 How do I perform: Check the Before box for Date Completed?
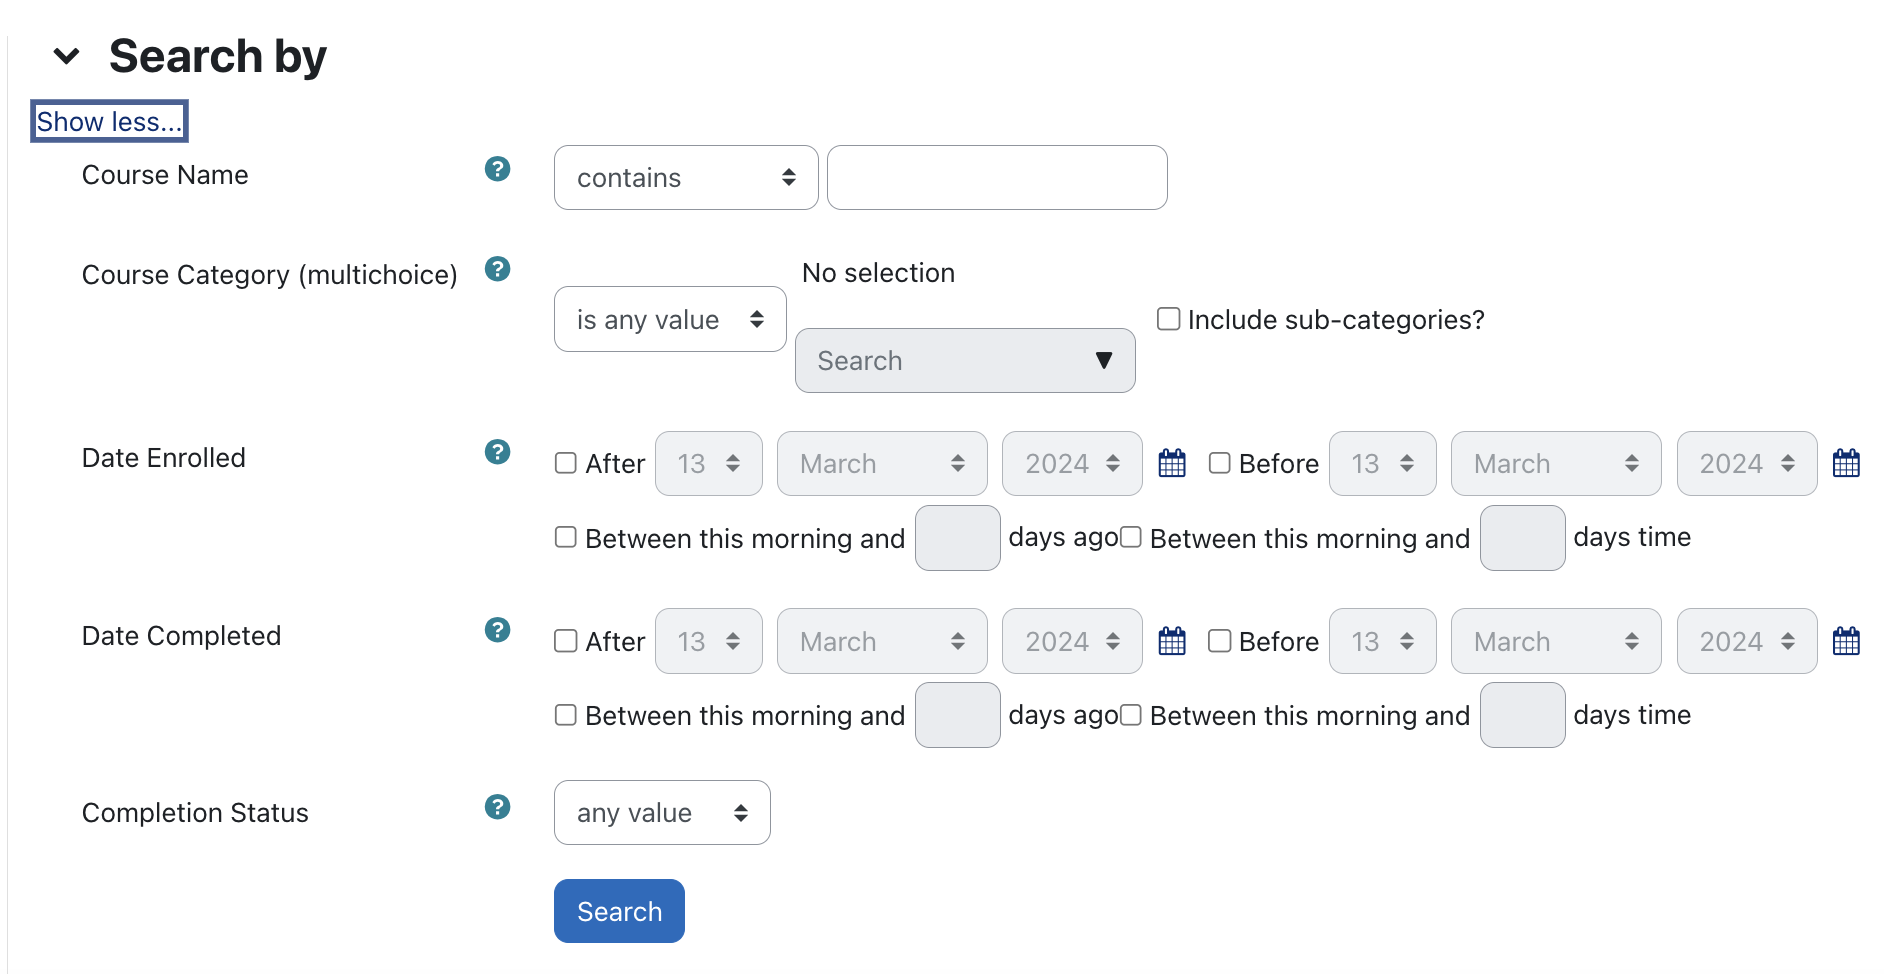click(1220, 641)
